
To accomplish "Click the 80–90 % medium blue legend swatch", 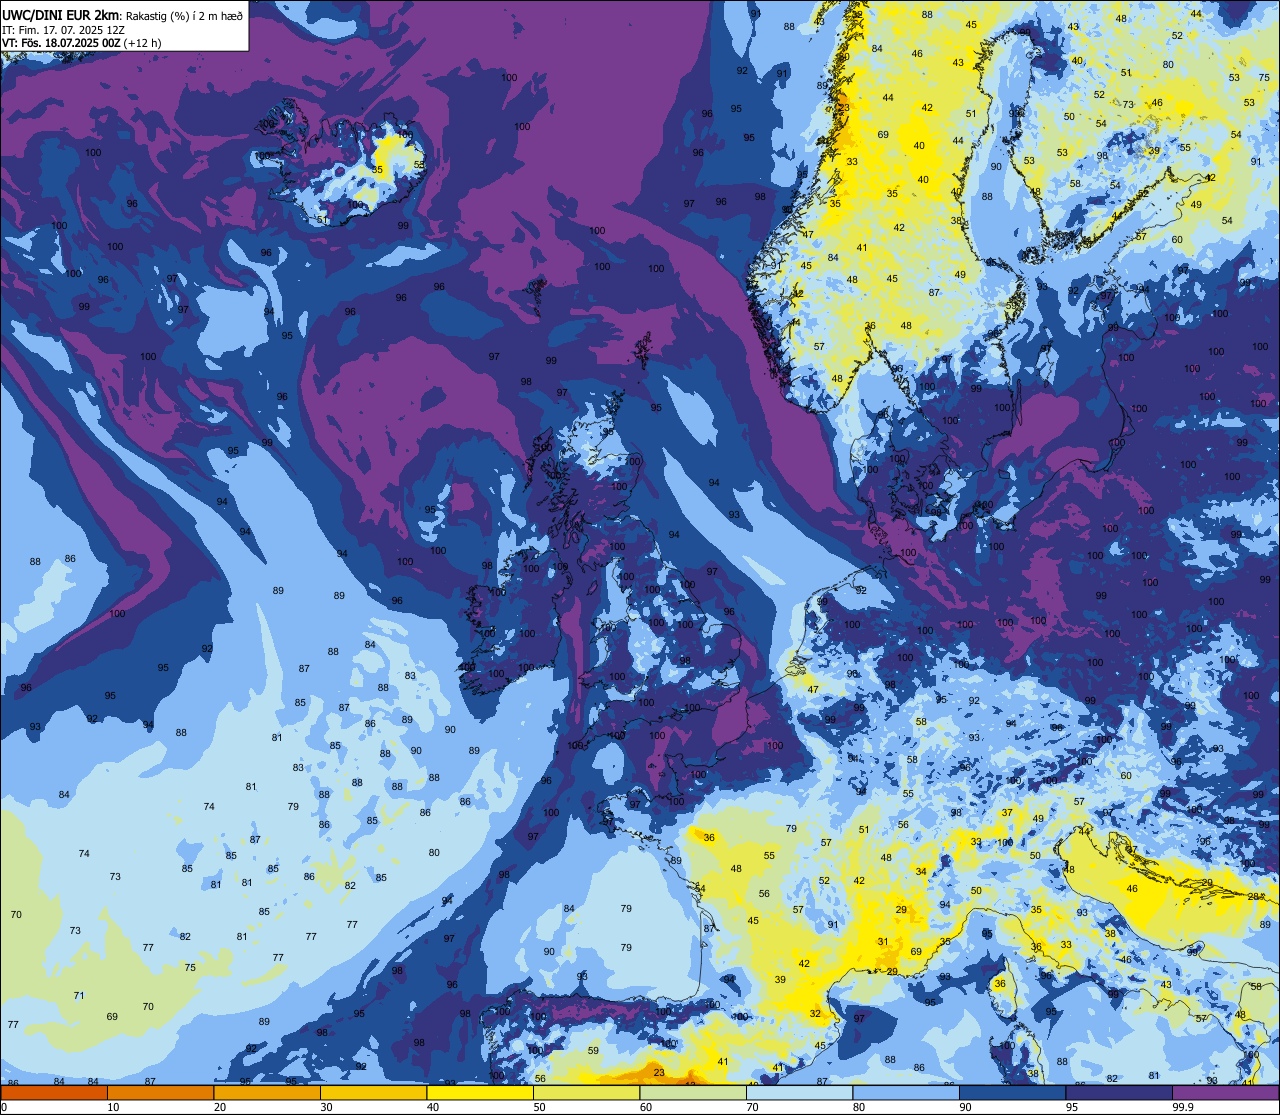I will click(x=906, y=1093).
